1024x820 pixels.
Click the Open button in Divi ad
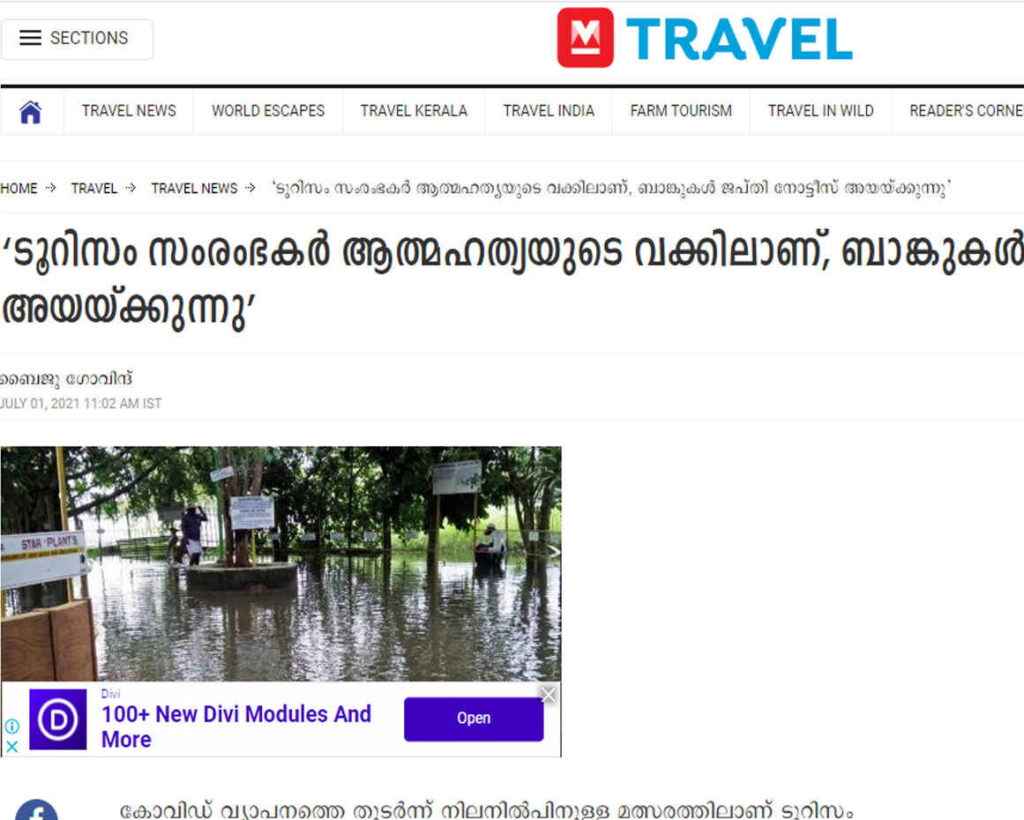[x=473, y=719]
